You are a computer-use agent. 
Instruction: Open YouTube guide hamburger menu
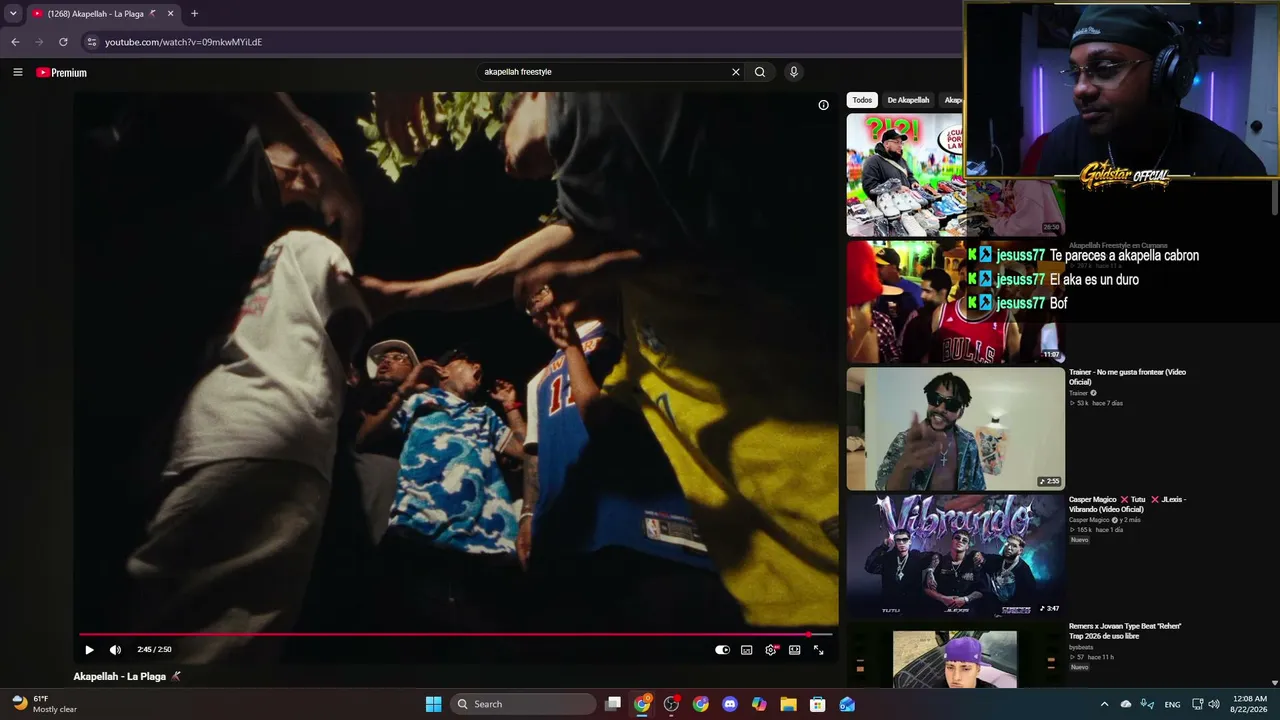pos(17,72)
